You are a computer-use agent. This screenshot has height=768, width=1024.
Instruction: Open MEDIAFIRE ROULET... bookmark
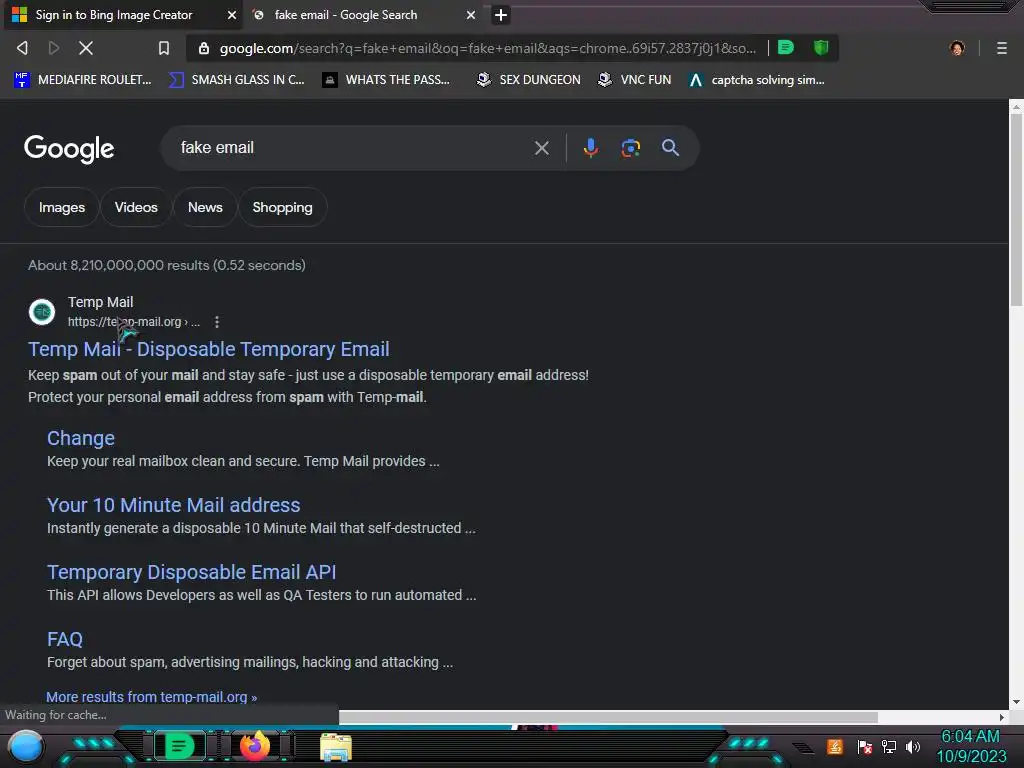click(83, 80)
